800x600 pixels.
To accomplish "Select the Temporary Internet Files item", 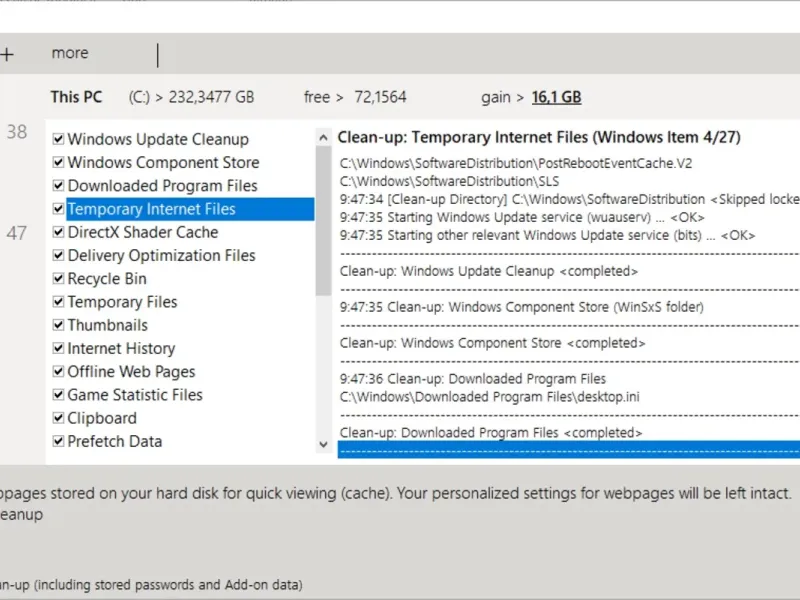I will click(151, 209).
